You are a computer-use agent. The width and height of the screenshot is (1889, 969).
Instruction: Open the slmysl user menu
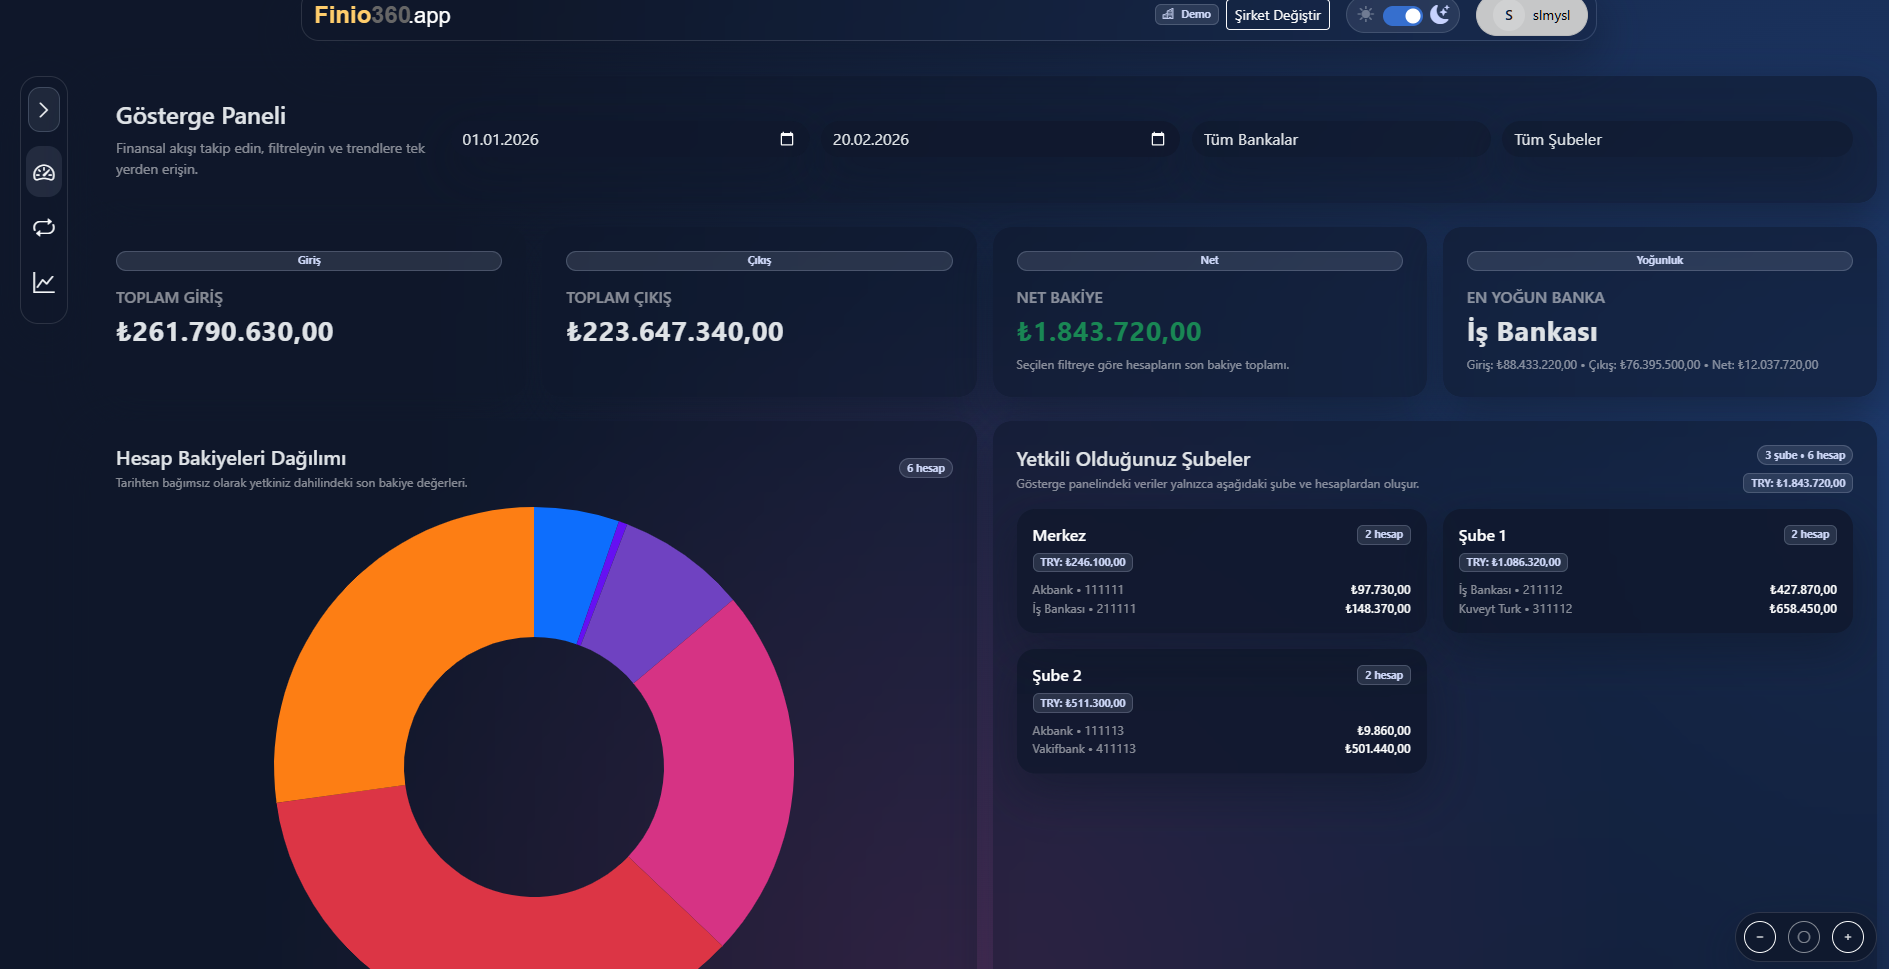(x=1532, y=16)
